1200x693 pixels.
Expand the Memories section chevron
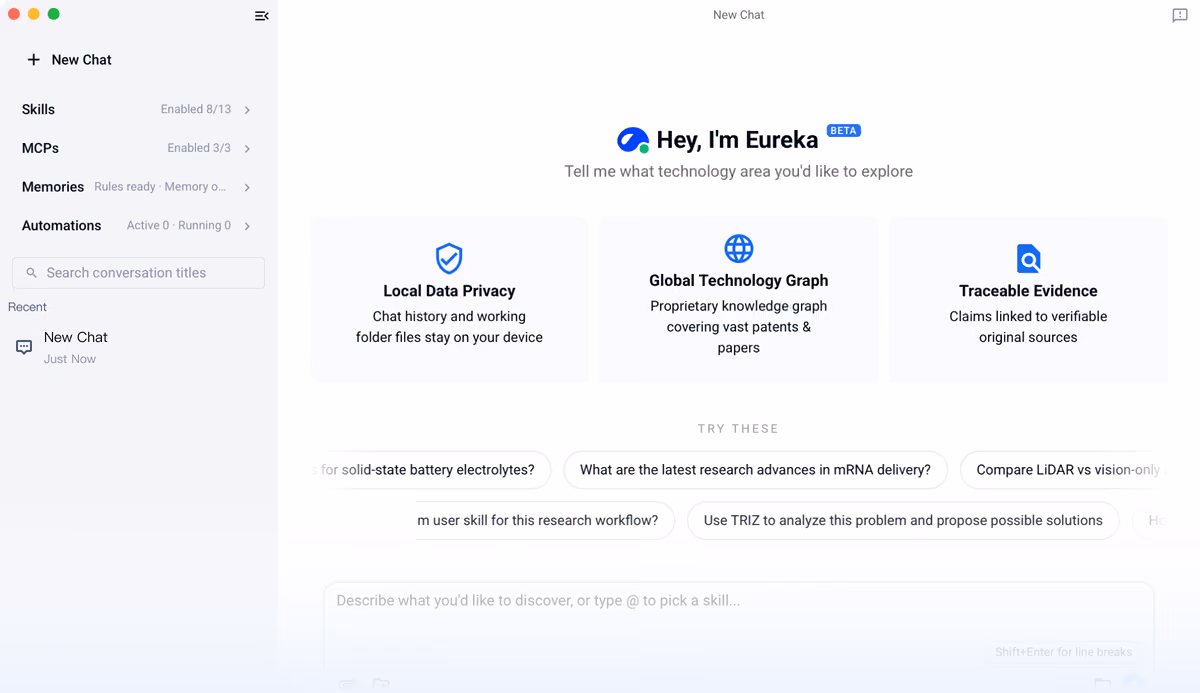(247, 188)
